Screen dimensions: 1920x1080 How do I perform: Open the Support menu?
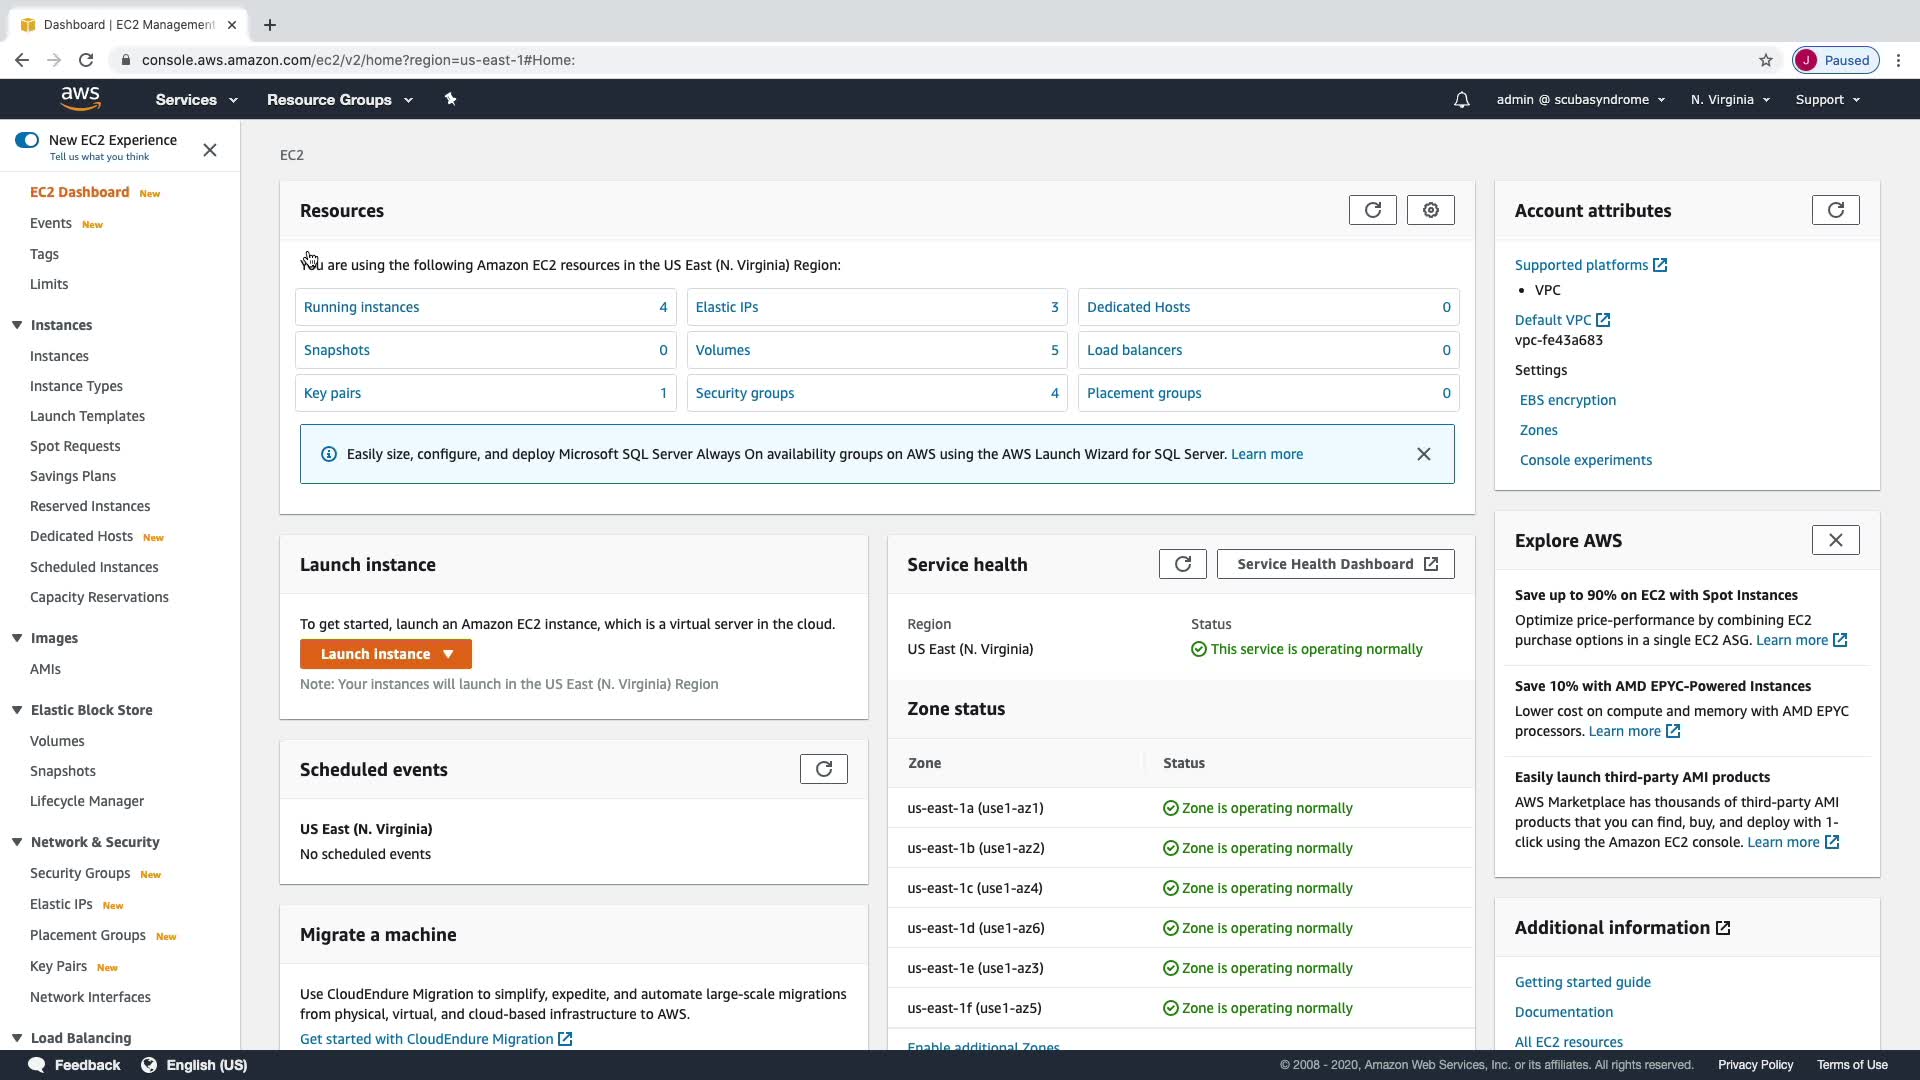coord(1827,100)
